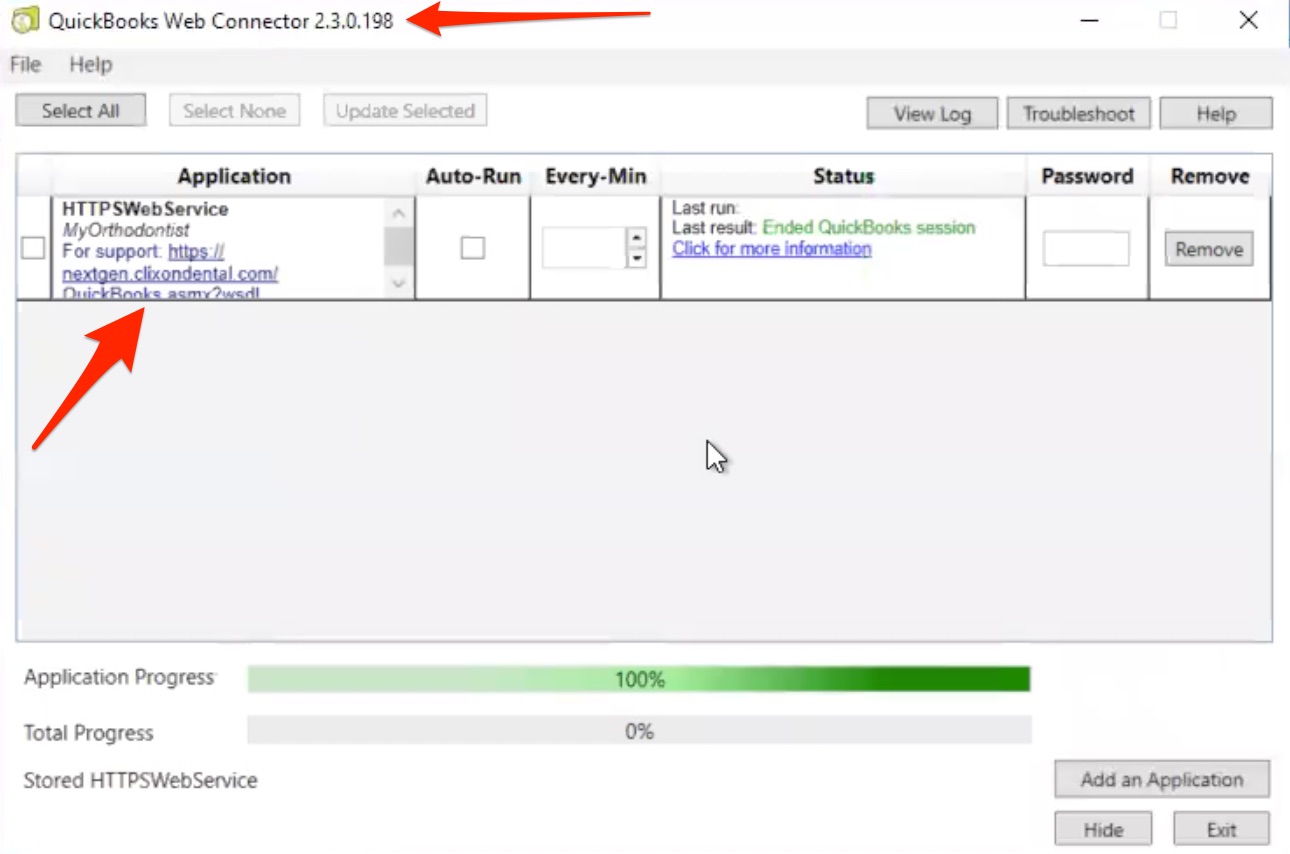Image resolution: width=1290 pixels, height=854 pixels.
Task: Open the File menu
Action: pyautogui.click(x=26, y=65)
